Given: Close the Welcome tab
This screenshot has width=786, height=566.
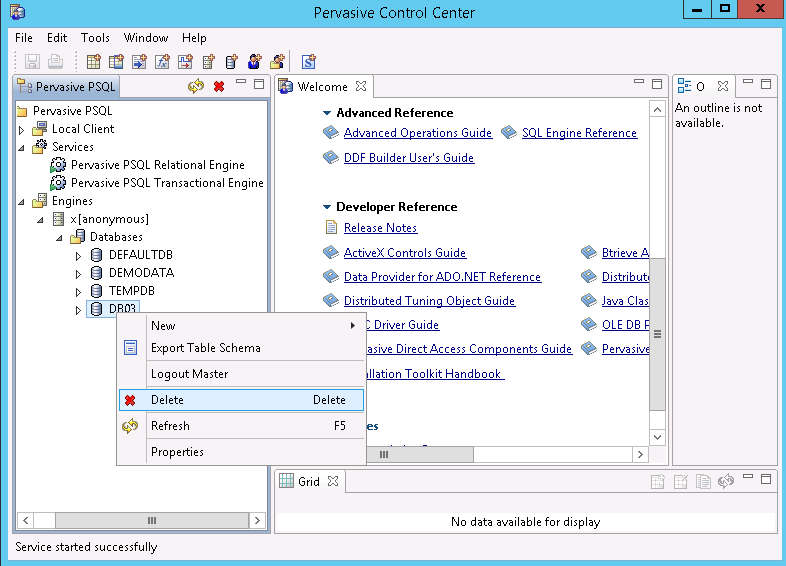Looking at the screenshot, I should (362, 87).
